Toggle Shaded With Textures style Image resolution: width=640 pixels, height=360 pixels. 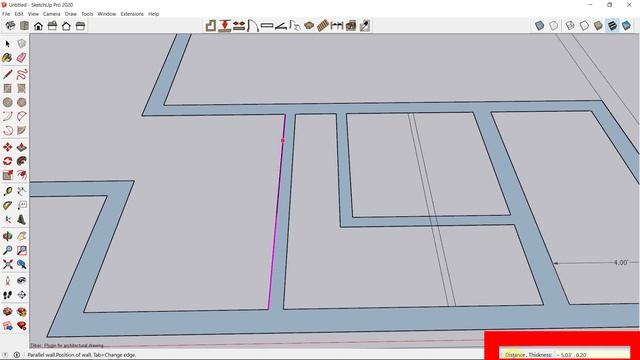(x=612, y=25)
